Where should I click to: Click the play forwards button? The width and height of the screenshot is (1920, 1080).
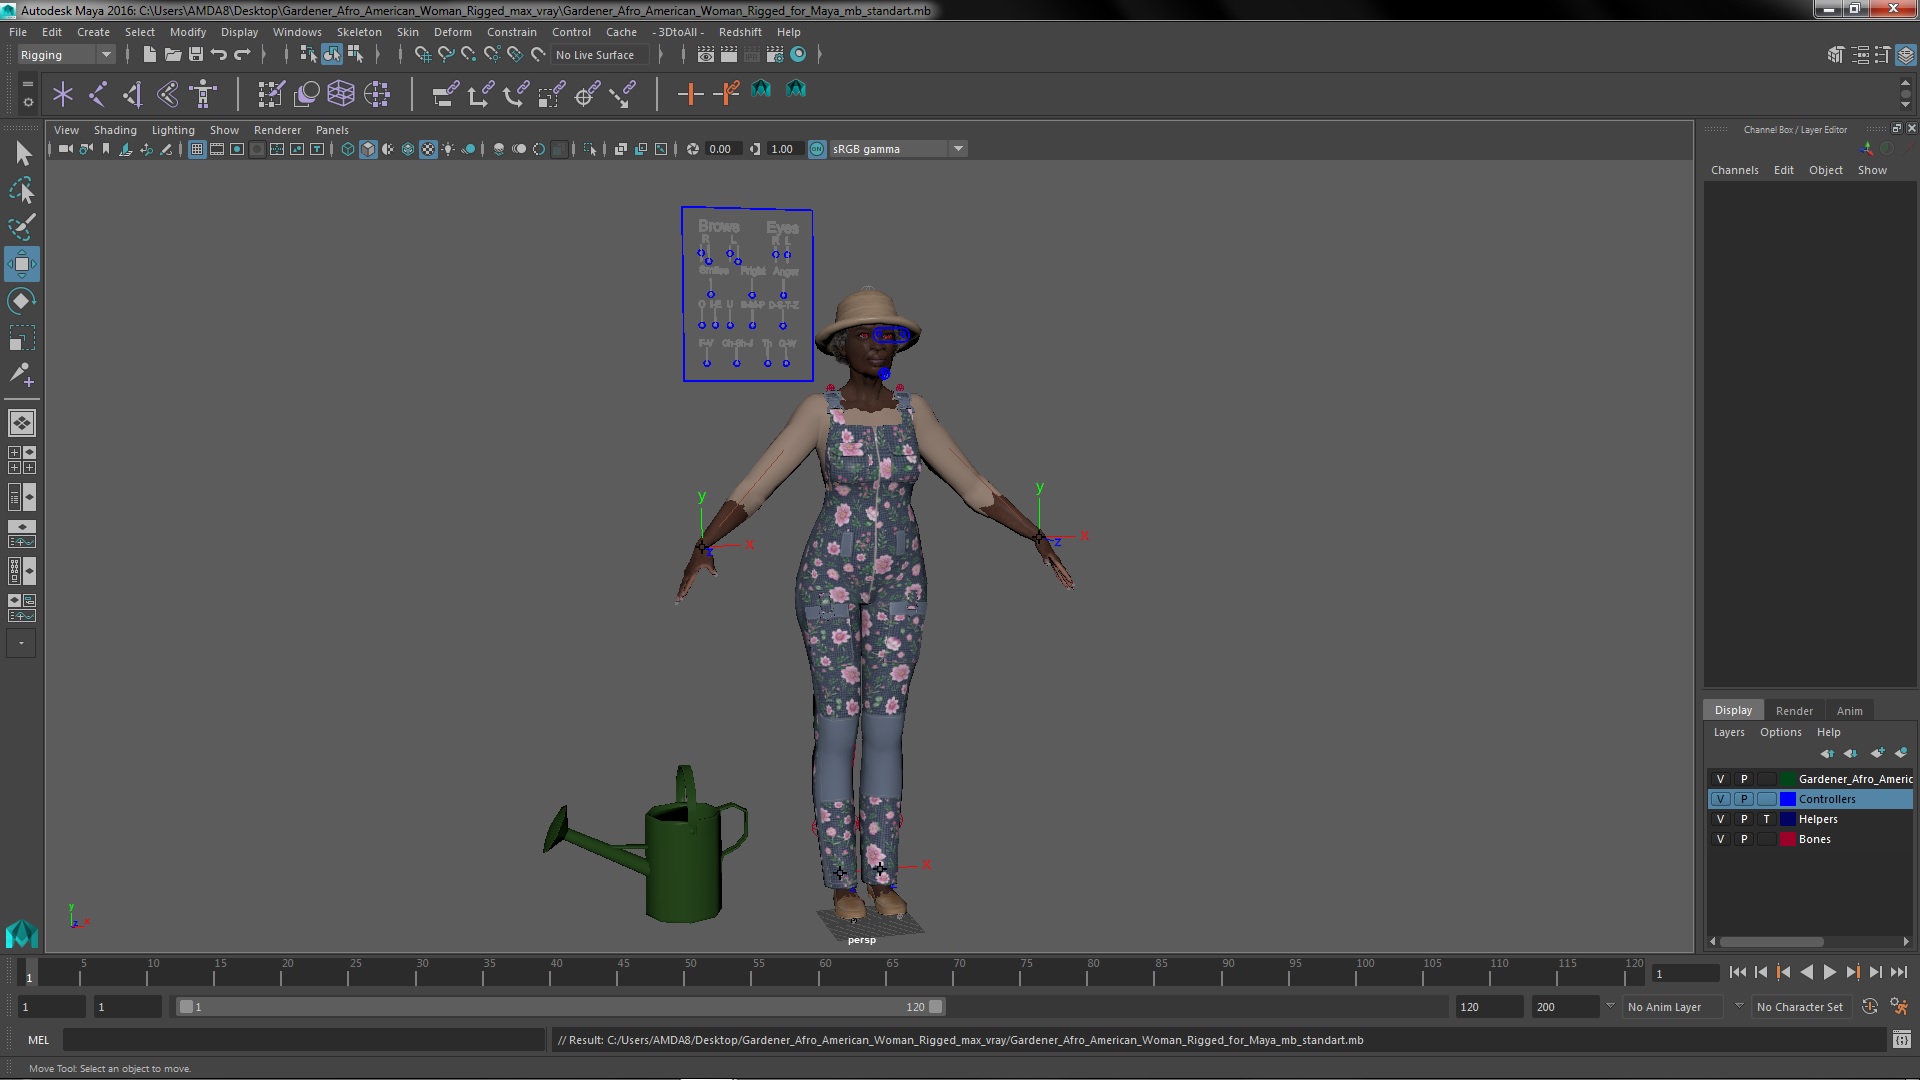(x=1829, y=972)
